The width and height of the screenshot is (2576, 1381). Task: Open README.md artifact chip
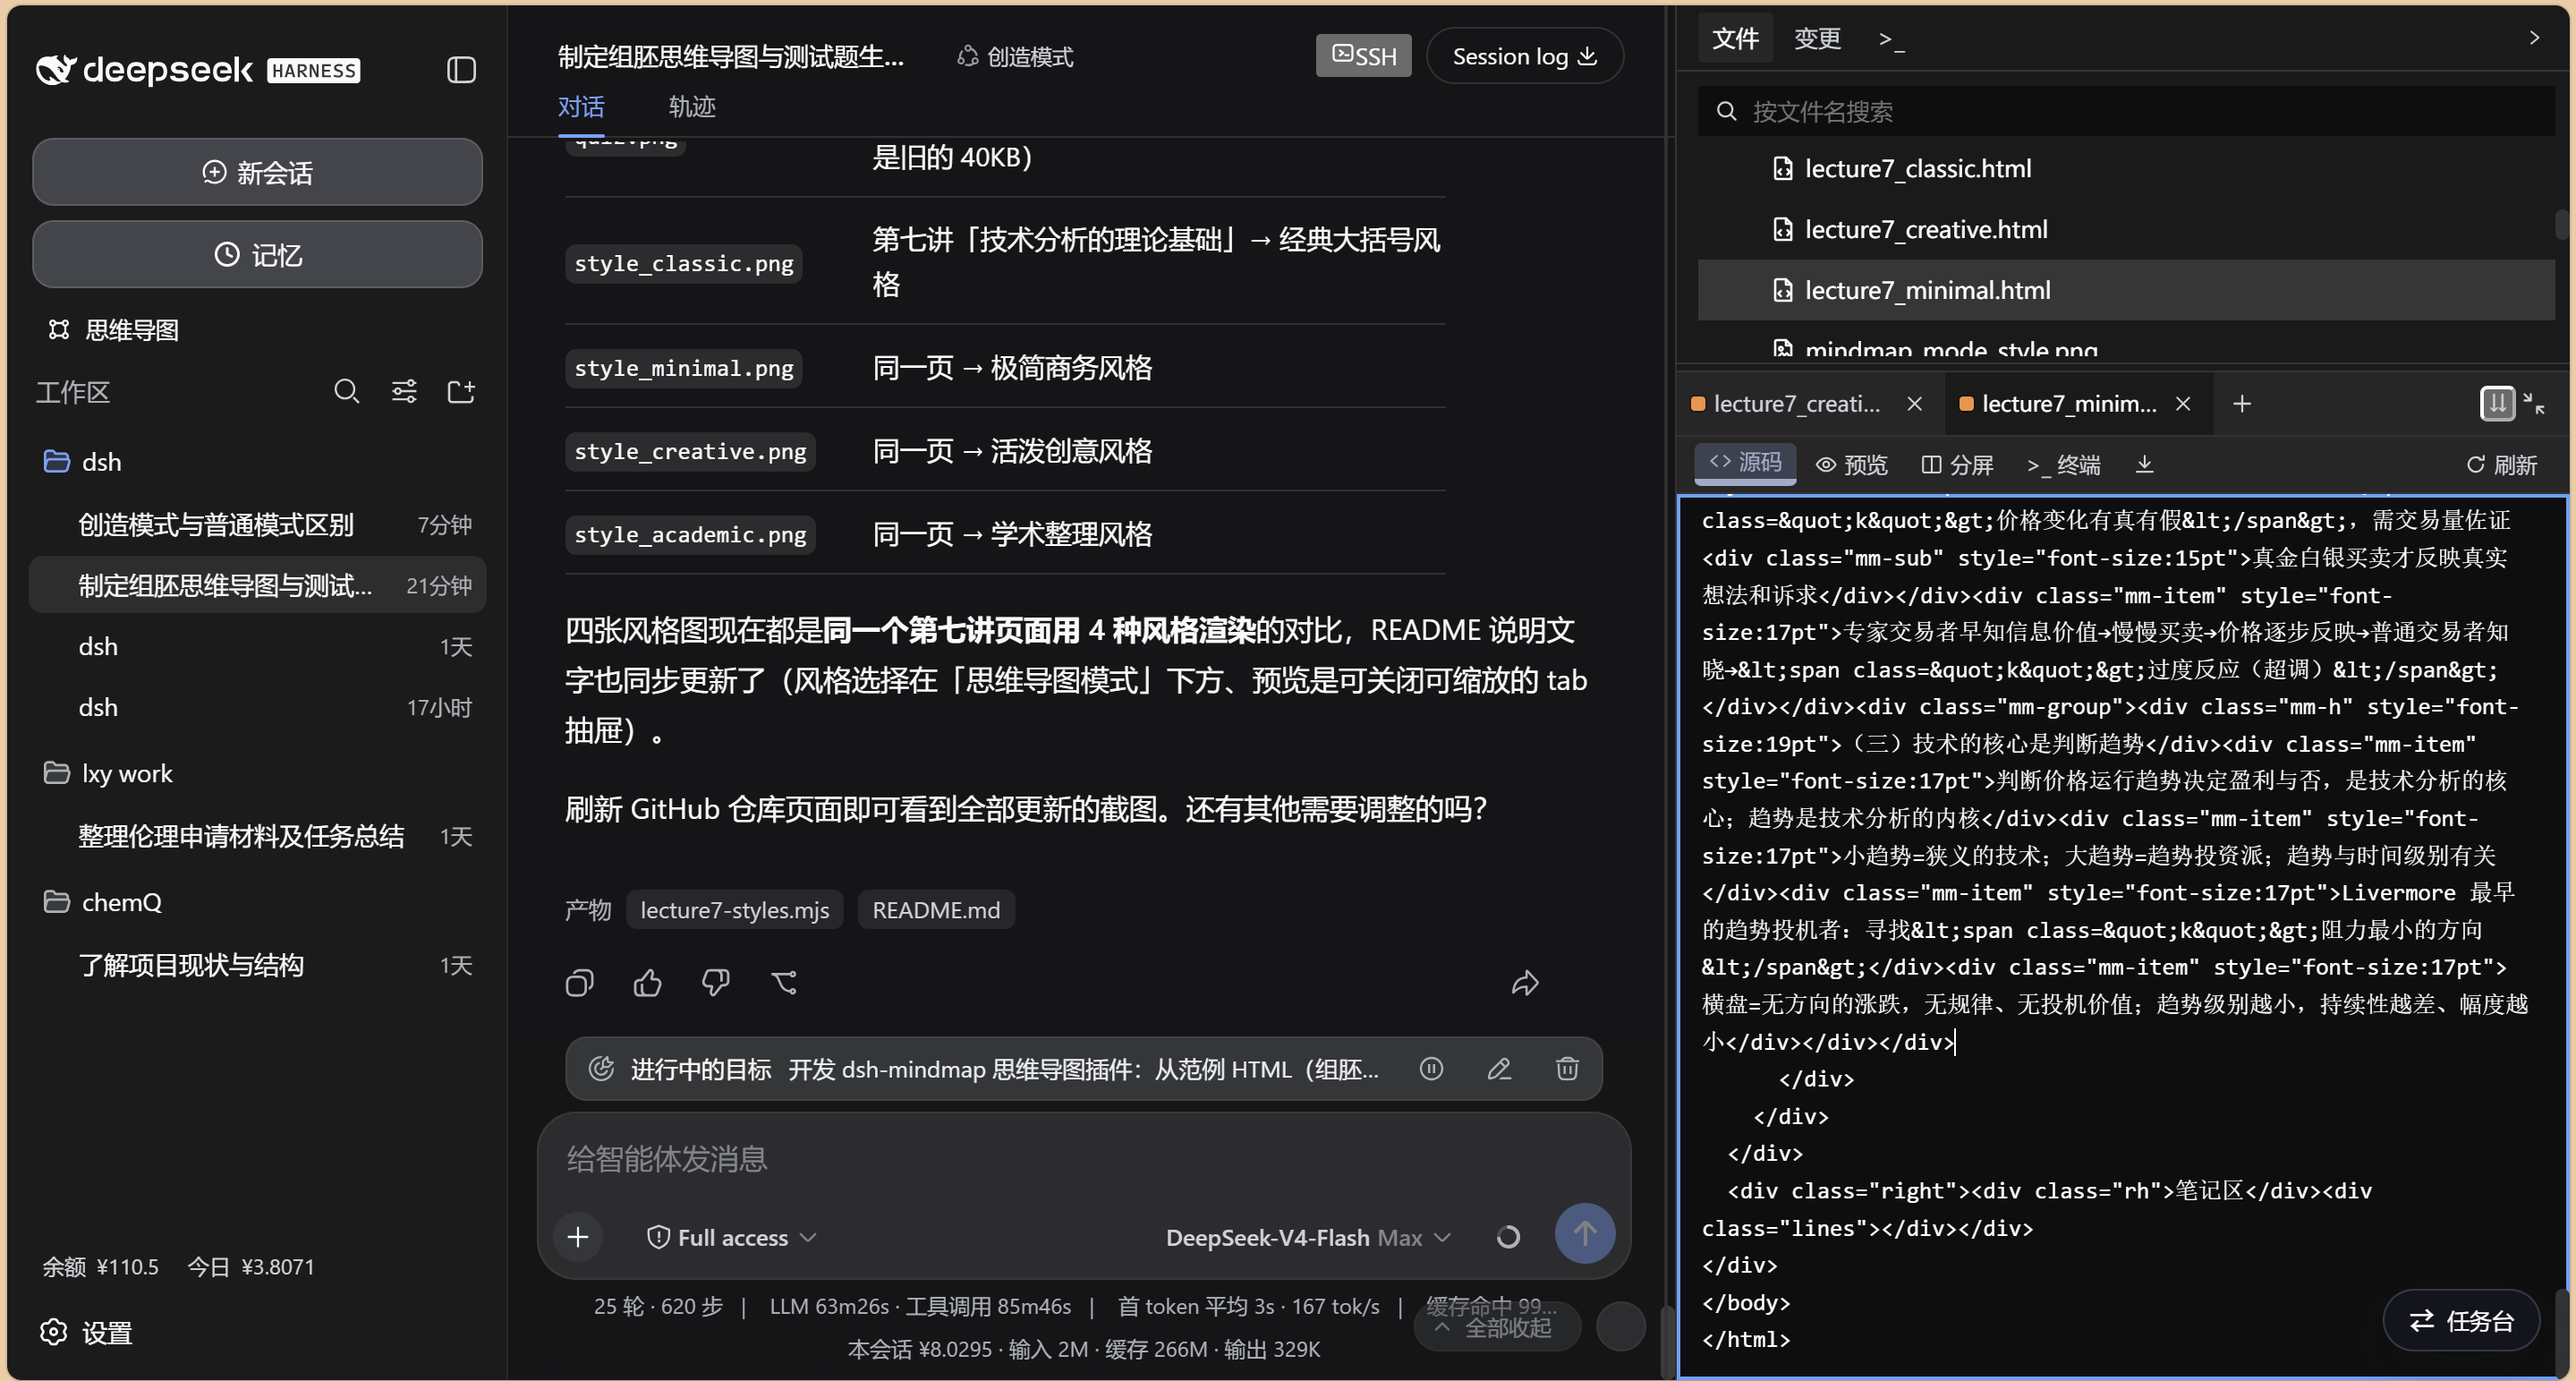(936, 910)
